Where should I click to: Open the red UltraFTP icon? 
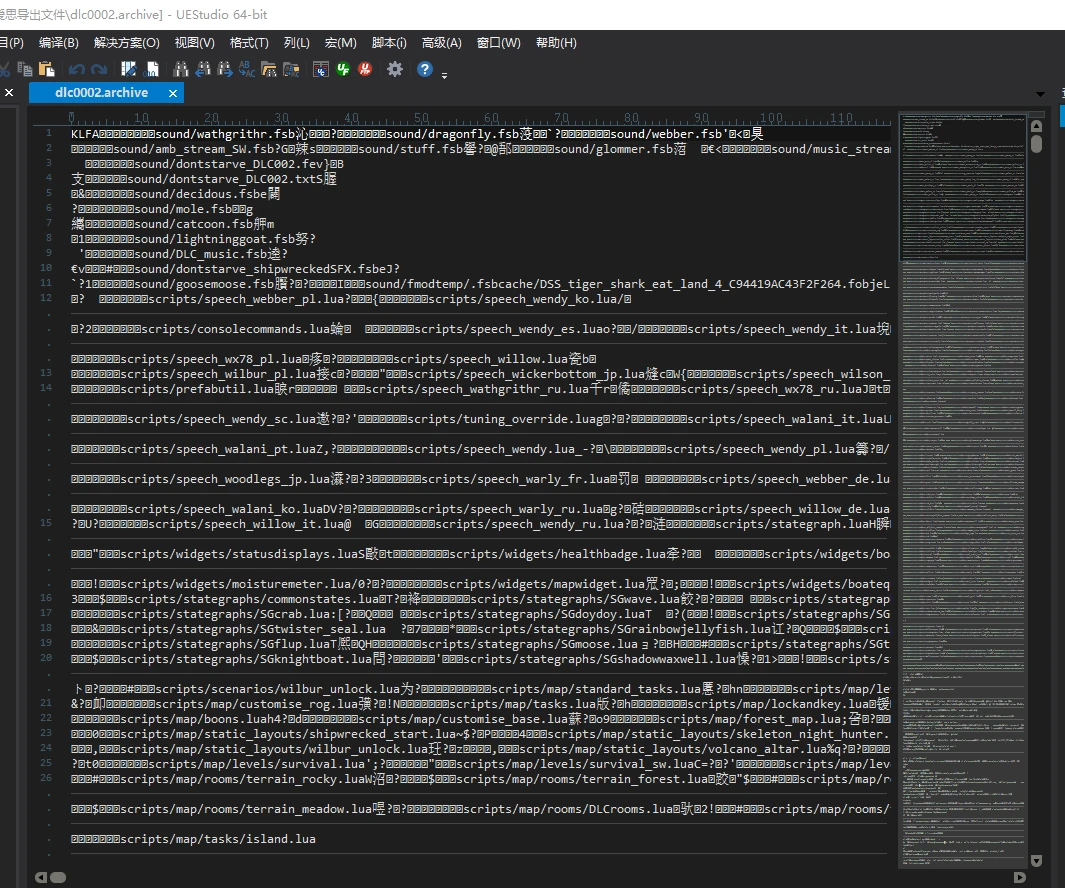[x=366, y=69]
